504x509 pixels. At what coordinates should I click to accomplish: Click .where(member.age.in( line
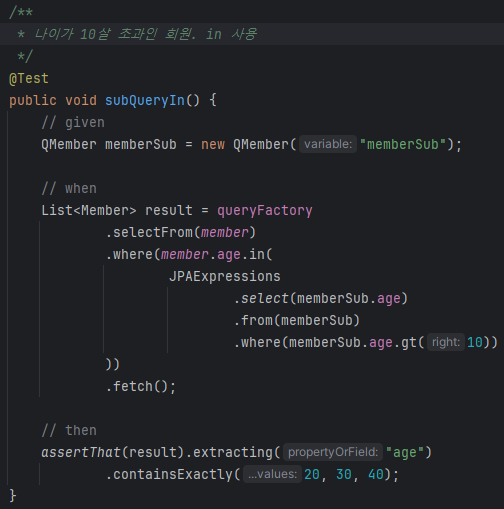pyautogui.click(x=189, y=254)
